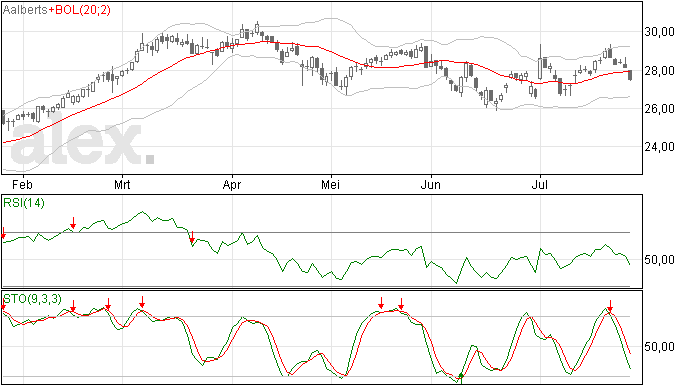690x387 pixels.
Task: Click the 24,00 price axis value
Action: (x=659, y=147)
